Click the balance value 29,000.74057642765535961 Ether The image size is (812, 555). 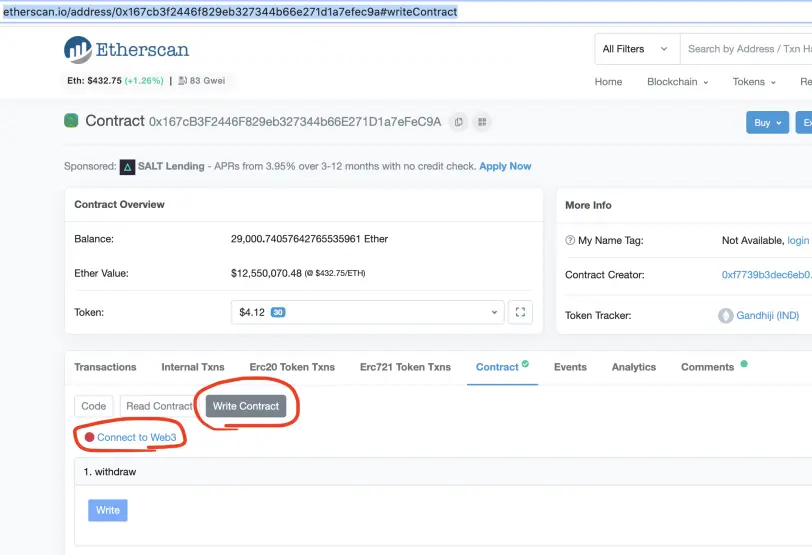coord(309,239)
